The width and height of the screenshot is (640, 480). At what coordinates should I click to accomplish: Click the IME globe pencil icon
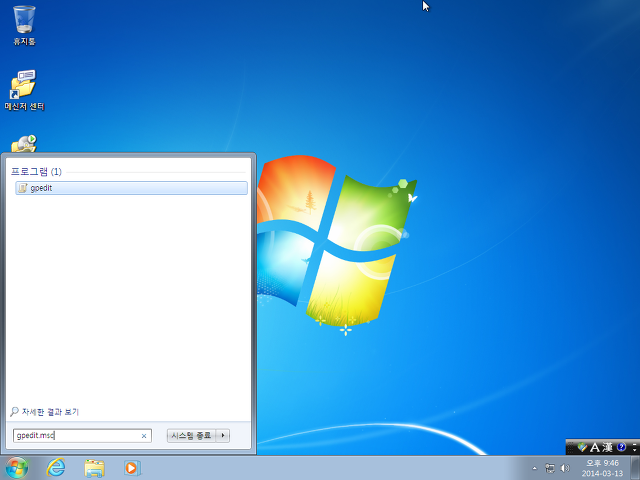tap(582, 447)
